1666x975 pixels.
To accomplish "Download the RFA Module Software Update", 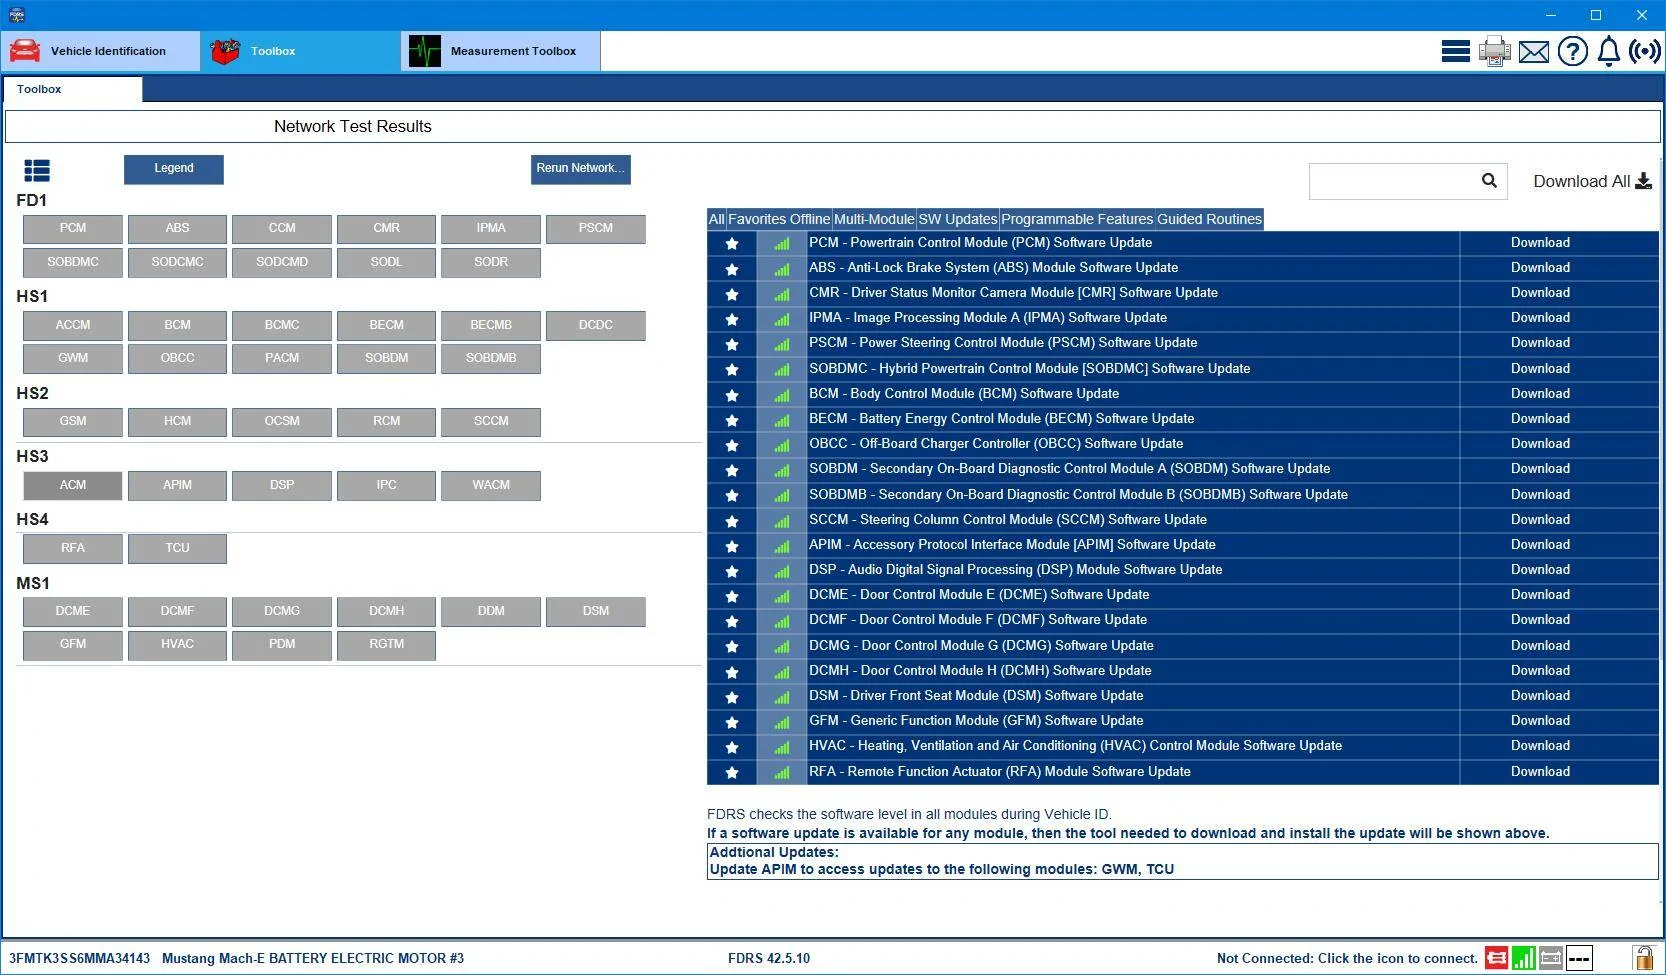I will [1540, 772].
